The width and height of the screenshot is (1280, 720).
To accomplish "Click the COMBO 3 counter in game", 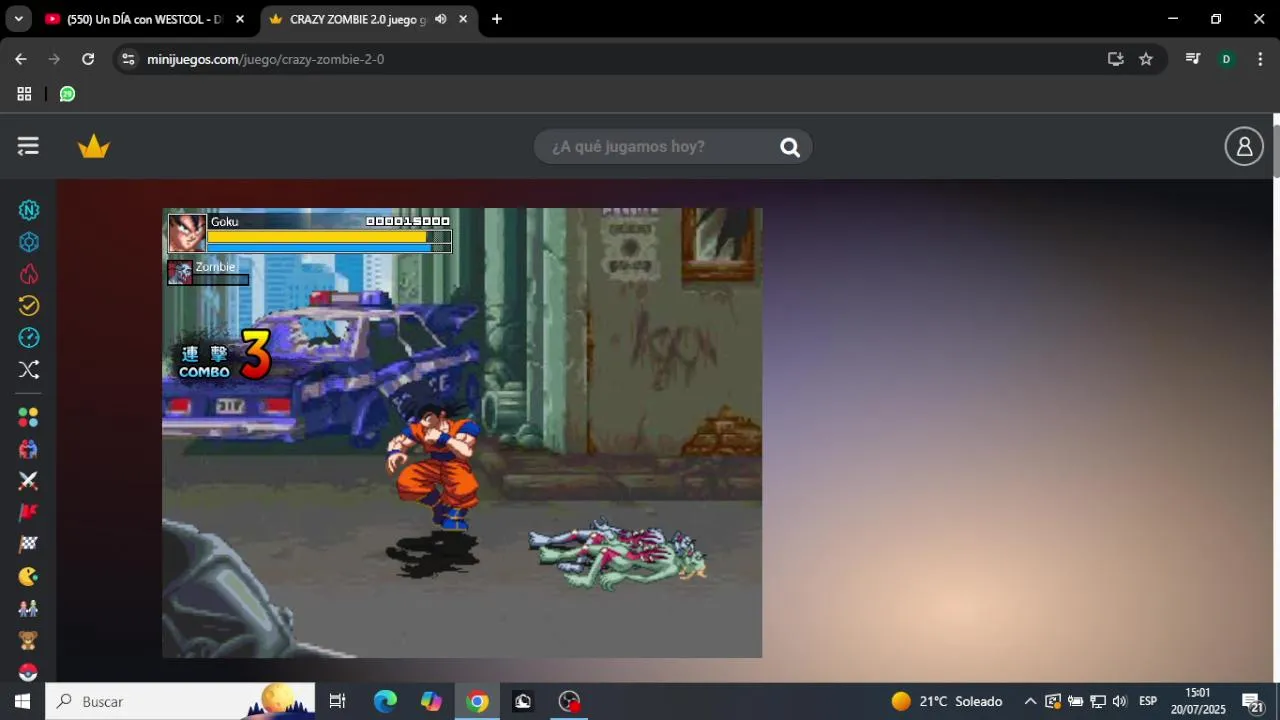I will click(224, 358).
